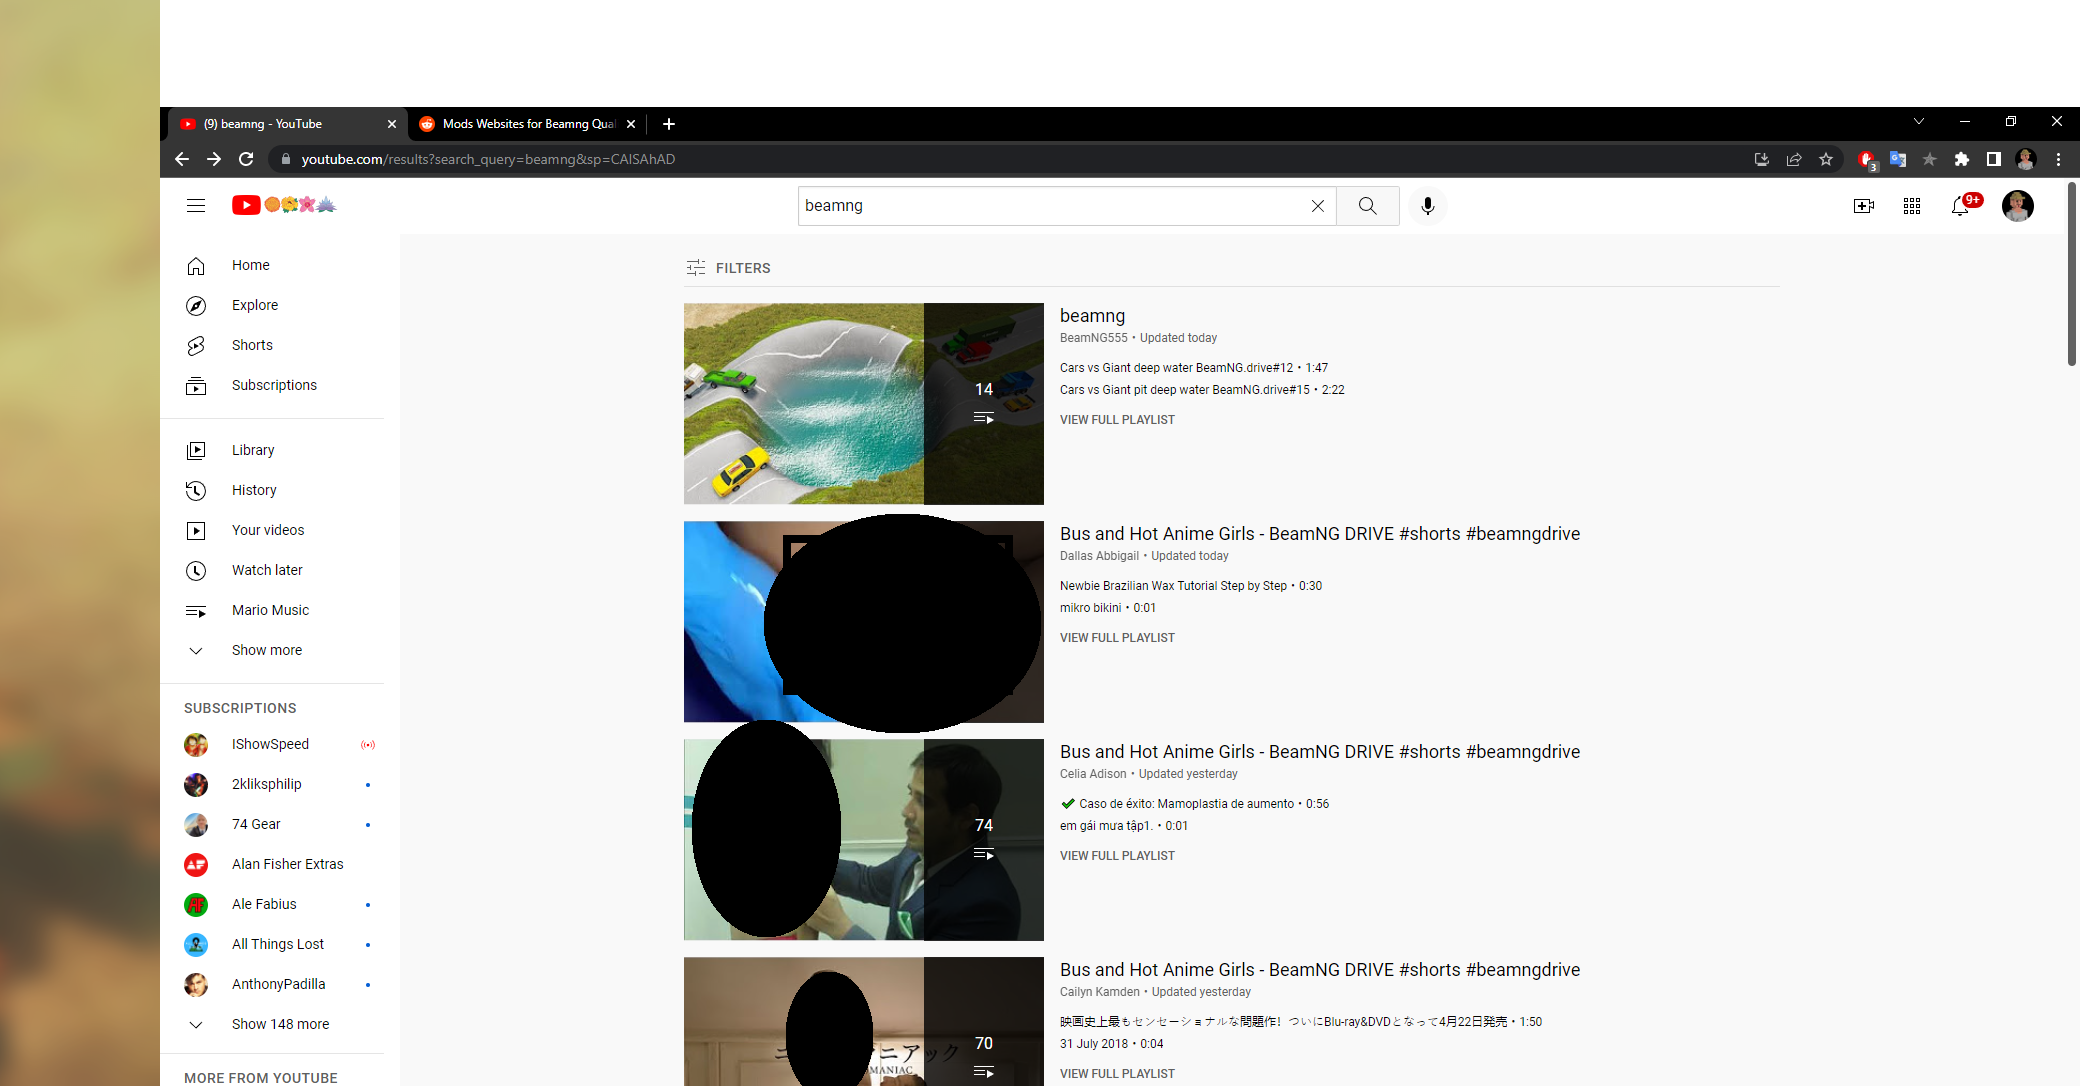Screen dimensions: 2080x1086
Task: Open the All Things Lost channel
Action: click(x=272, y=944)
